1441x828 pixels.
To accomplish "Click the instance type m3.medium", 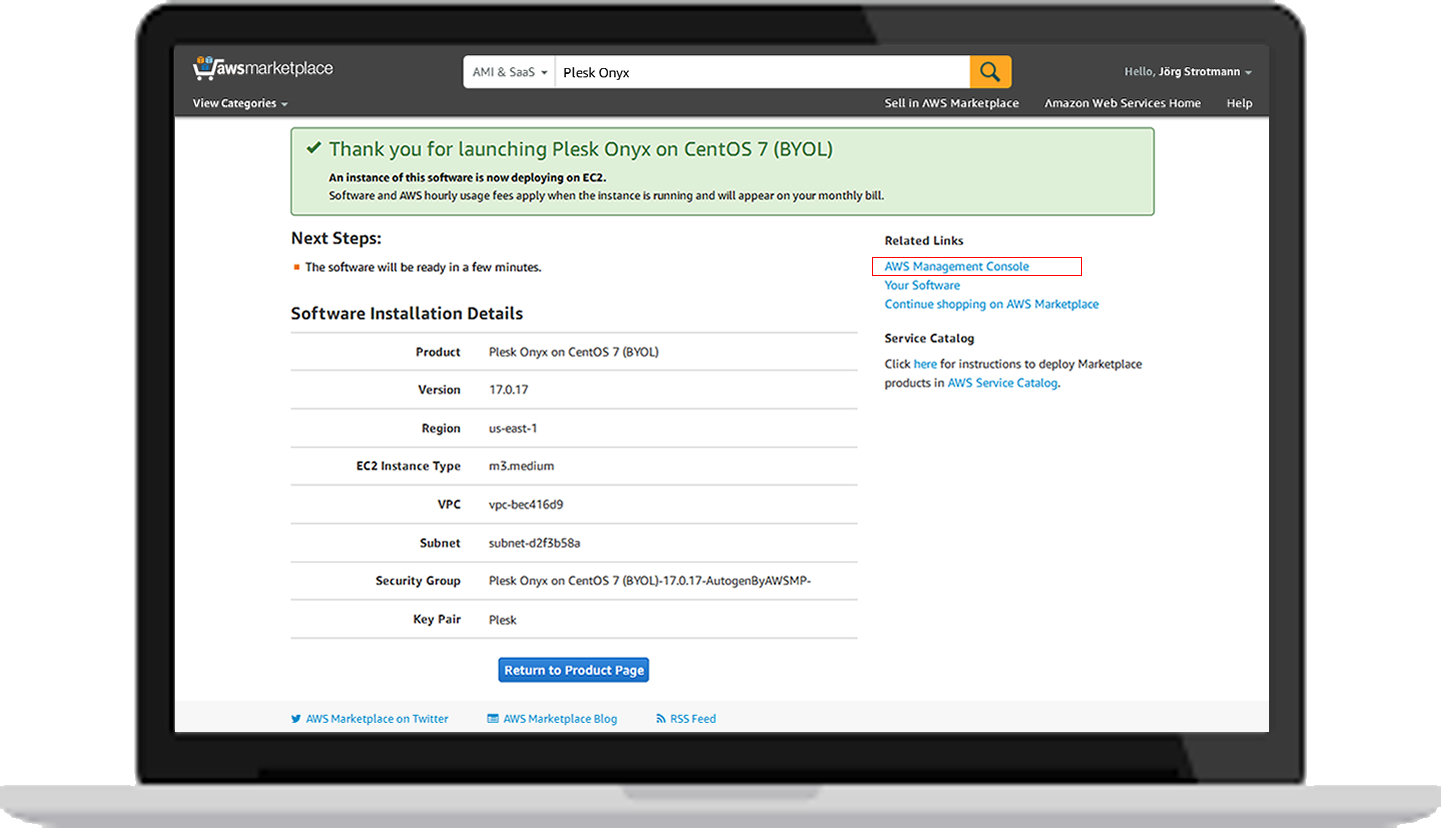I will [x=521, y=466].
